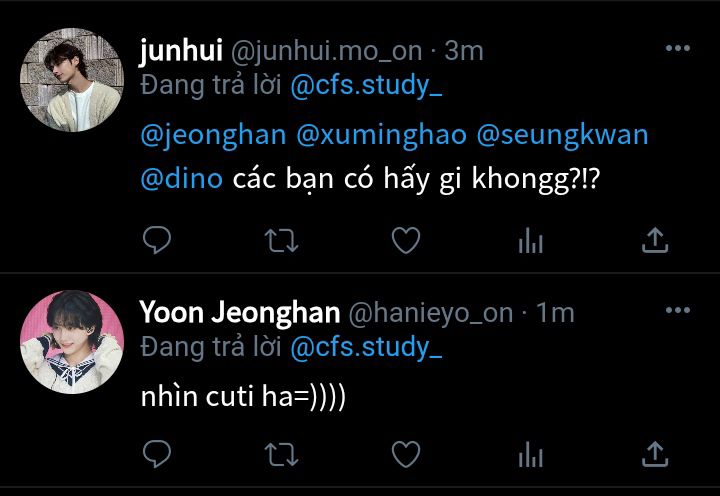Image resolution: width=720 pixels, height=496 pixels.
Task: Open the @jeonghan mention link
Action: (214, 135)
